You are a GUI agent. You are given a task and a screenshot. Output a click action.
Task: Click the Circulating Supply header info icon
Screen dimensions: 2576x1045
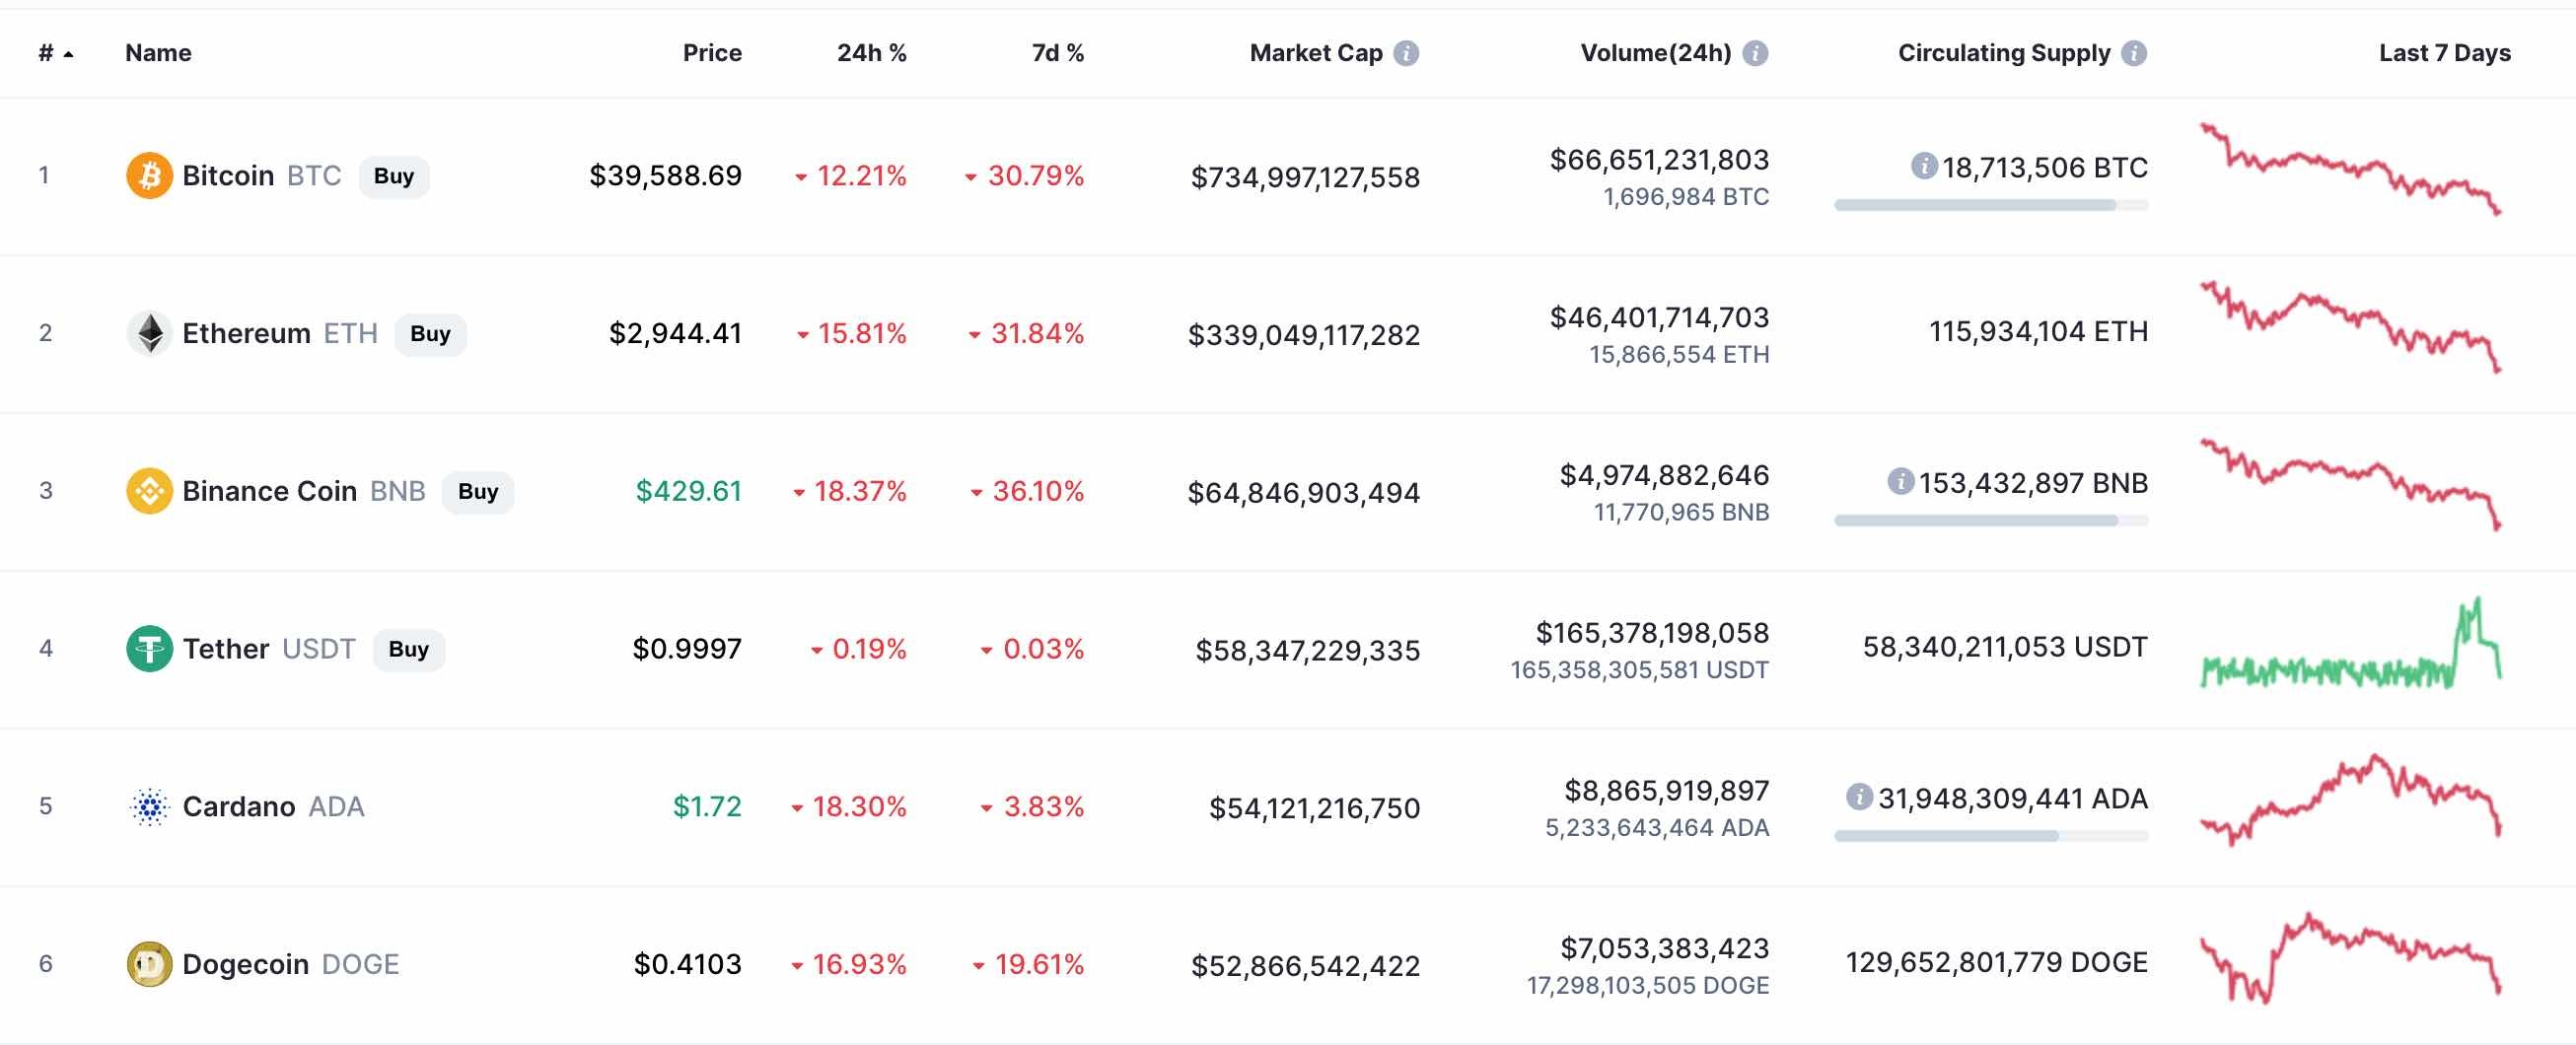pyautogui.click(x=2134, y=53)
